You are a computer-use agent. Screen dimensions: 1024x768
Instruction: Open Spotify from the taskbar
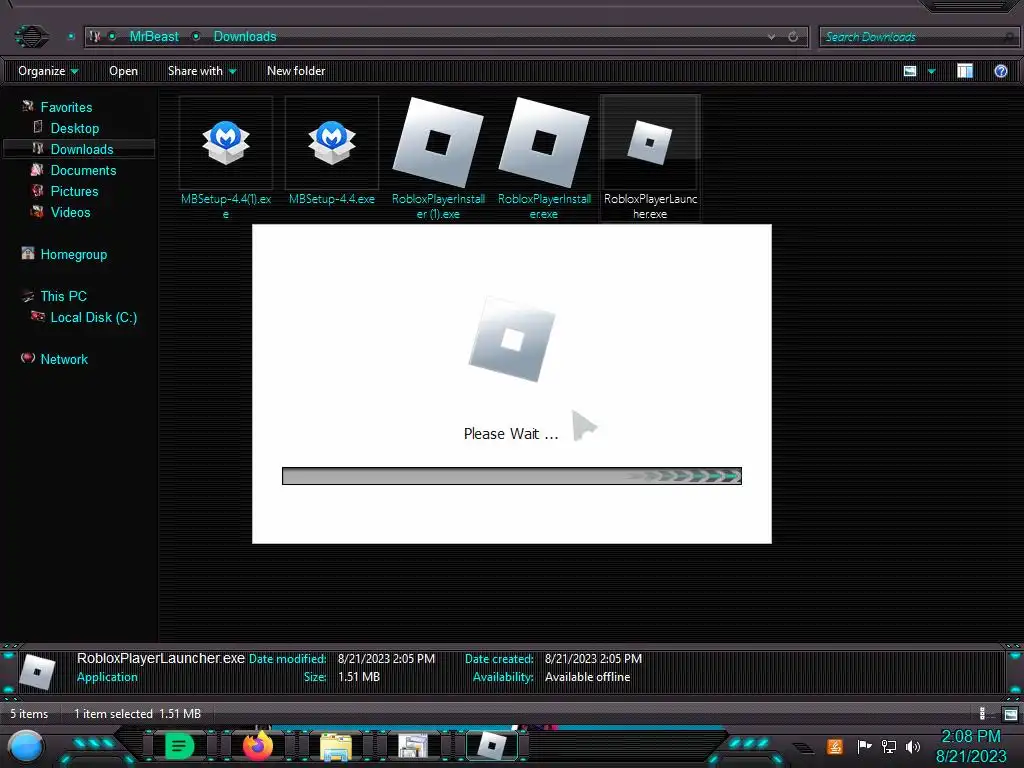pos(179,746)
